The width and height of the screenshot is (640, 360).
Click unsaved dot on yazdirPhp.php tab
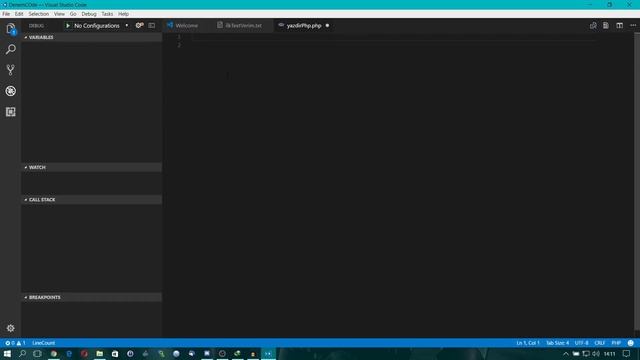327,26
